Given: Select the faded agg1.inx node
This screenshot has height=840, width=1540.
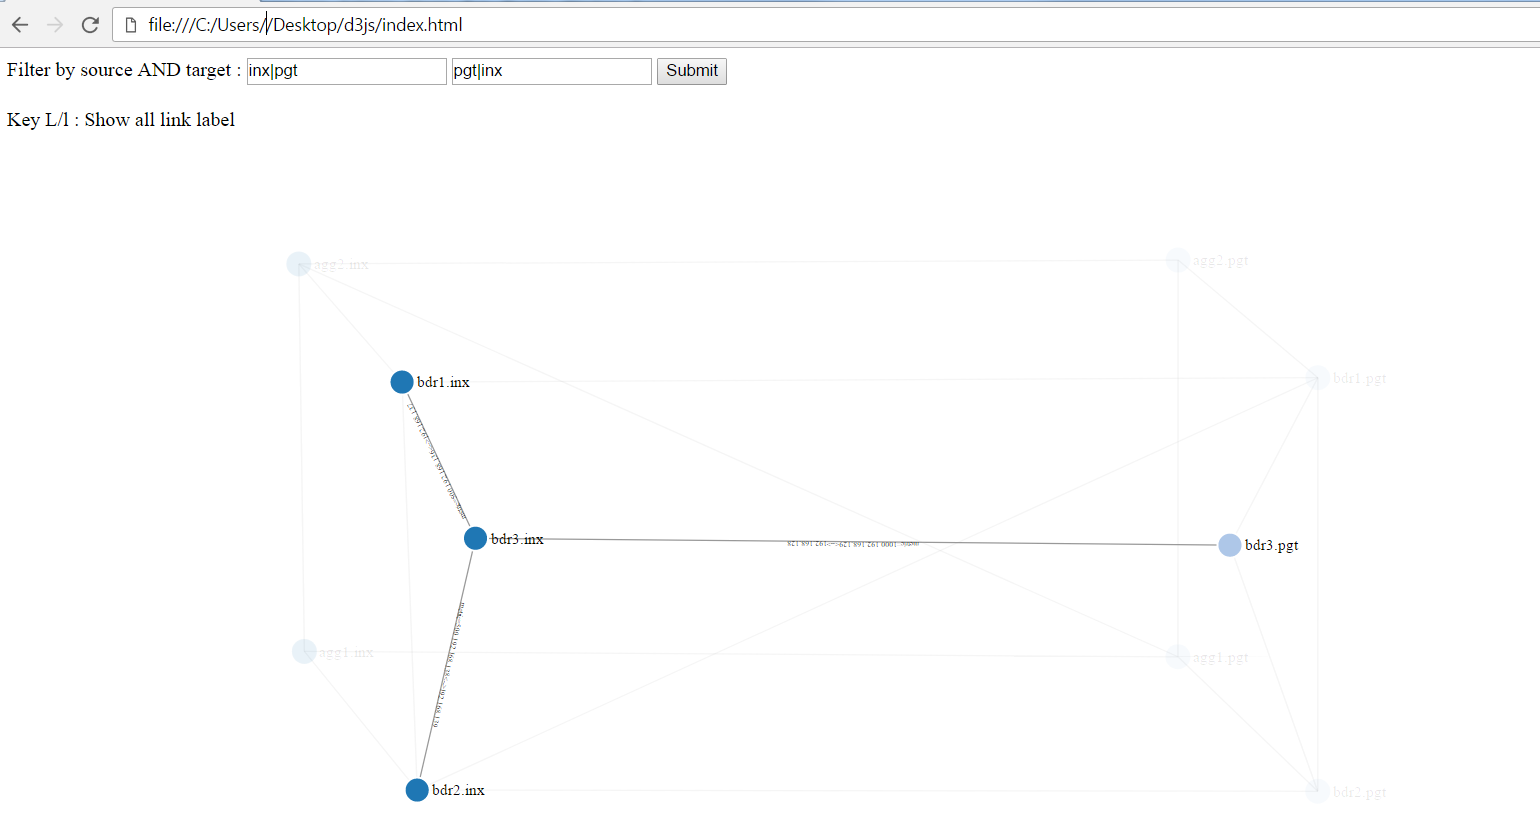Looking at the screenshot, I should tap(303, 651).
